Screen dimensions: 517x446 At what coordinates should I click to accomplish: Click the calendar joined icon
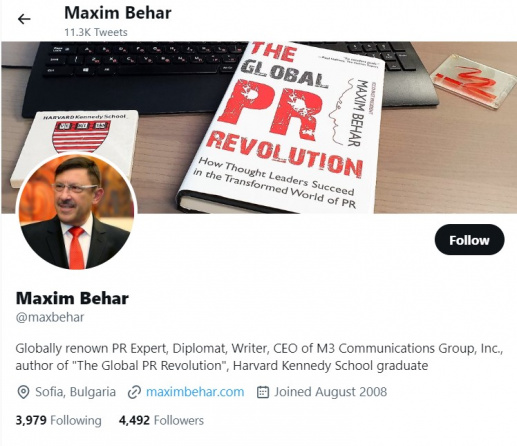pos(263,392)
